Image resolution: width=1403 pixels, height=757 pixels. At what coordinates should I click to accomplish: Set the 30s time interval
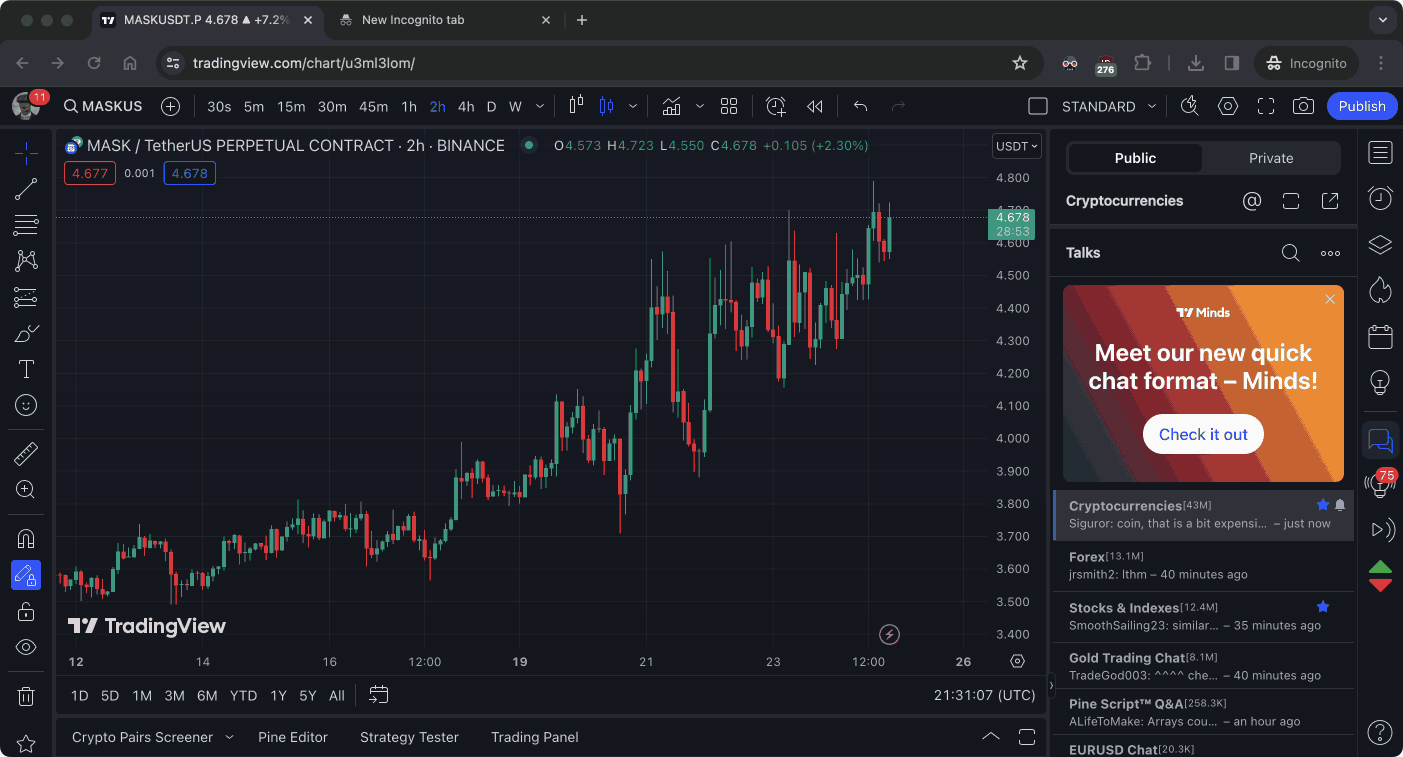click(x=219, y=106)
